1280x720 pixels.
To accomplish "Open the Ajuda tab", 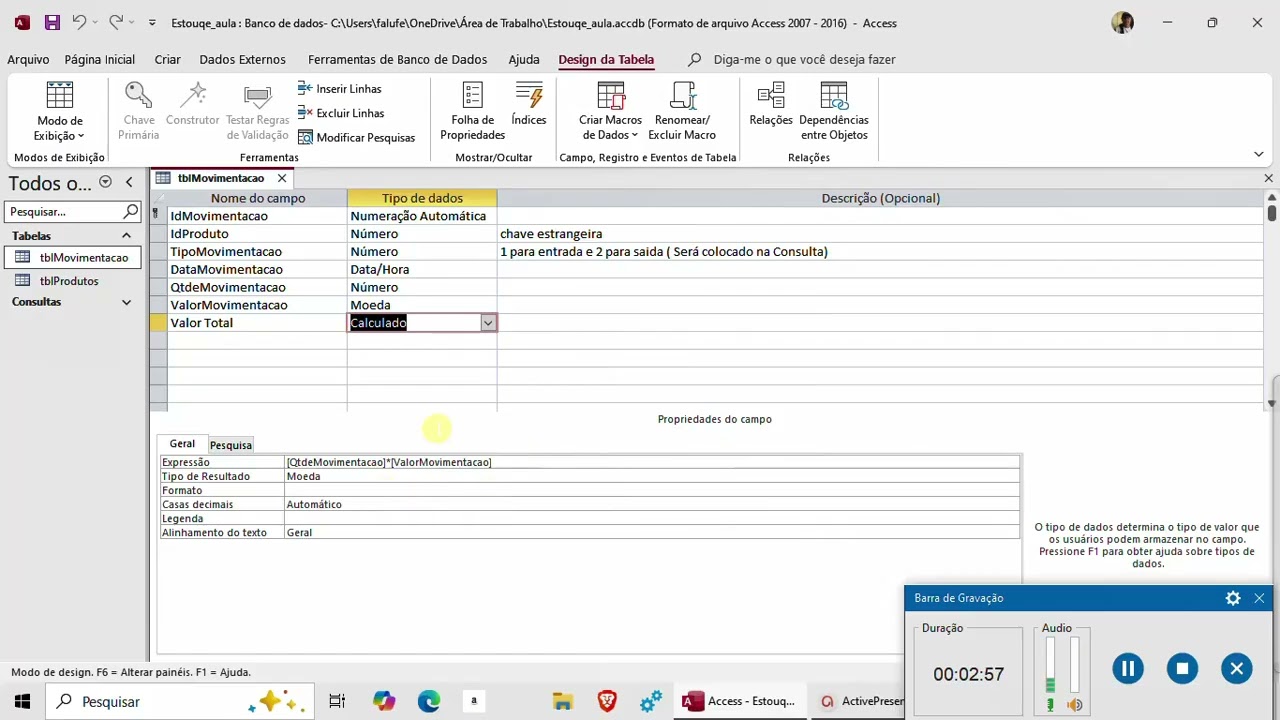I will click(523, 59).
